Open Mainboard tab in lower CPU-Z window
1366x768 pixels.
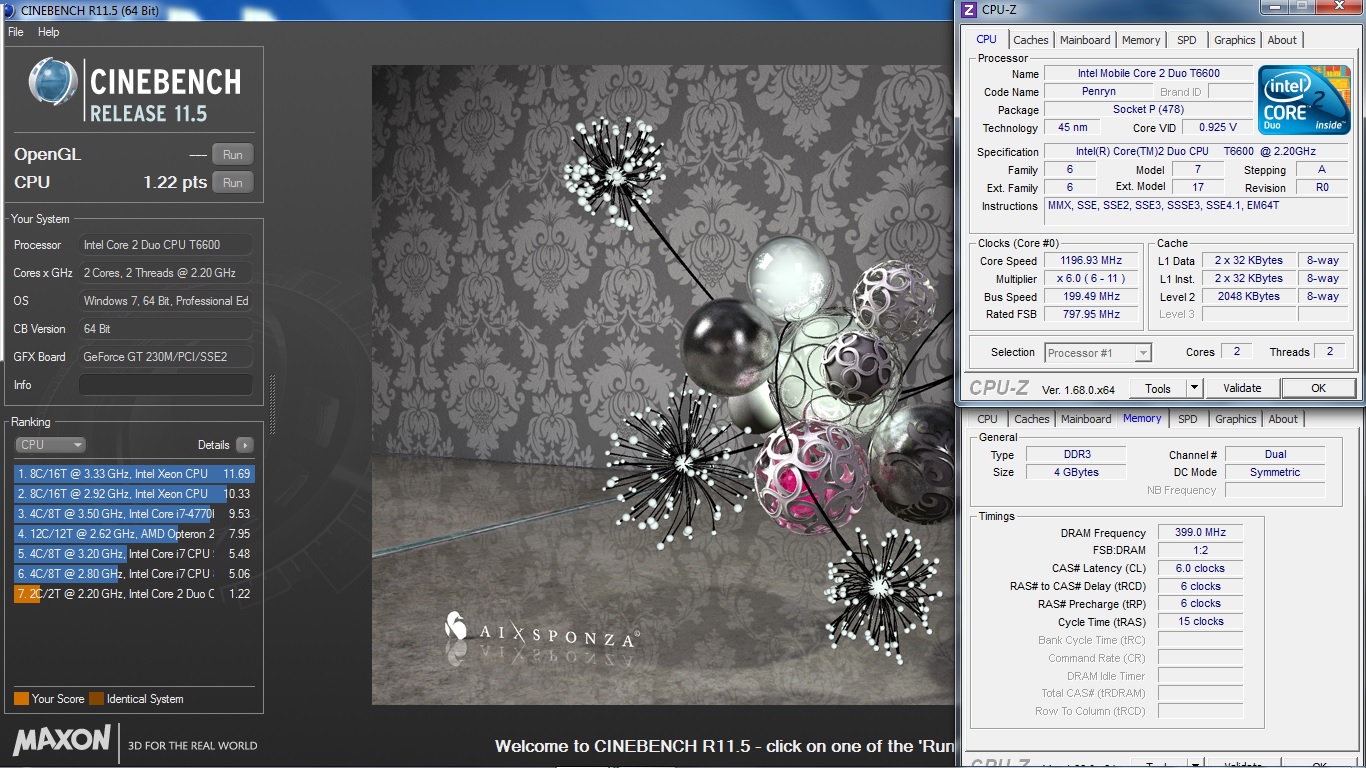1086,419
